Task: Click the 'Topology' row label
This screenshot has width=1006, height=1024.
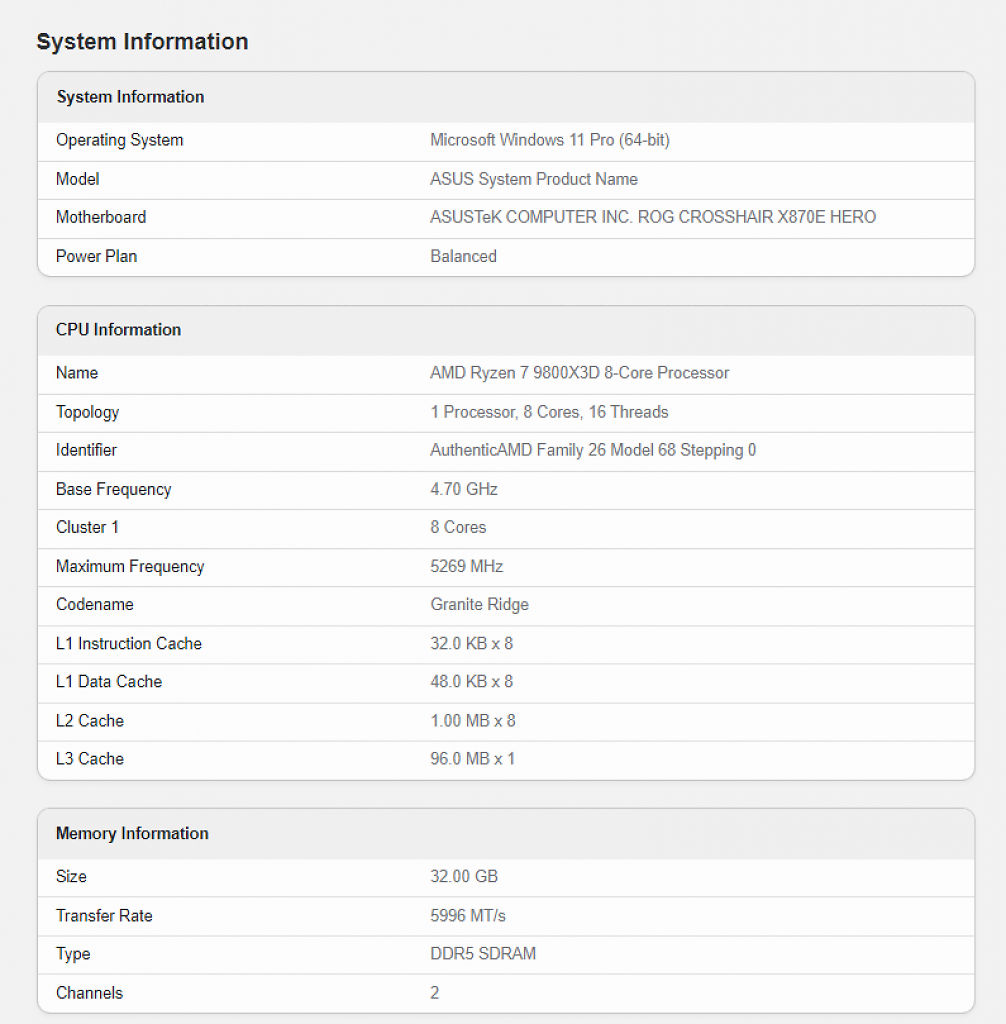Action: pos(88,412)
